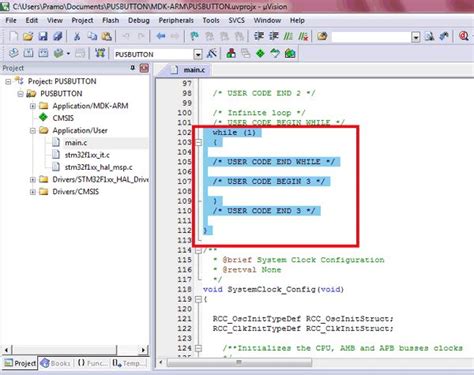Select stm32f1xx_hal_msp.c in the project tree
474x375 pixels.
click(x=98, y=167)
